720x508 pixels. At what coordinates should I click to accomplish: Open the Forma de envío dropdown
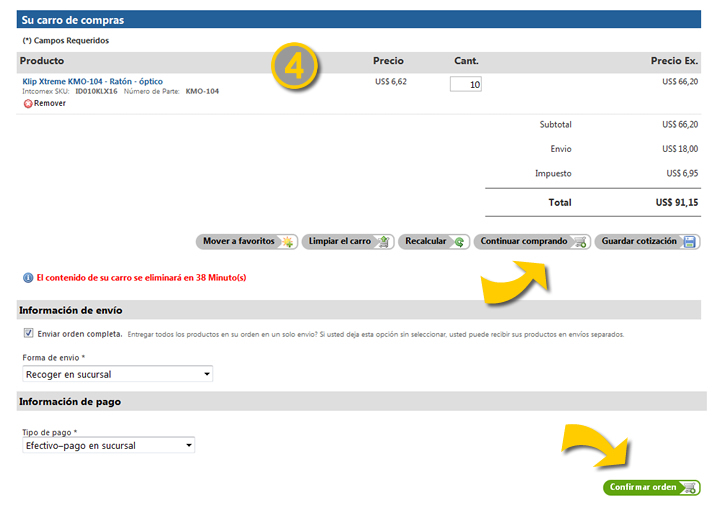point(118,374)
